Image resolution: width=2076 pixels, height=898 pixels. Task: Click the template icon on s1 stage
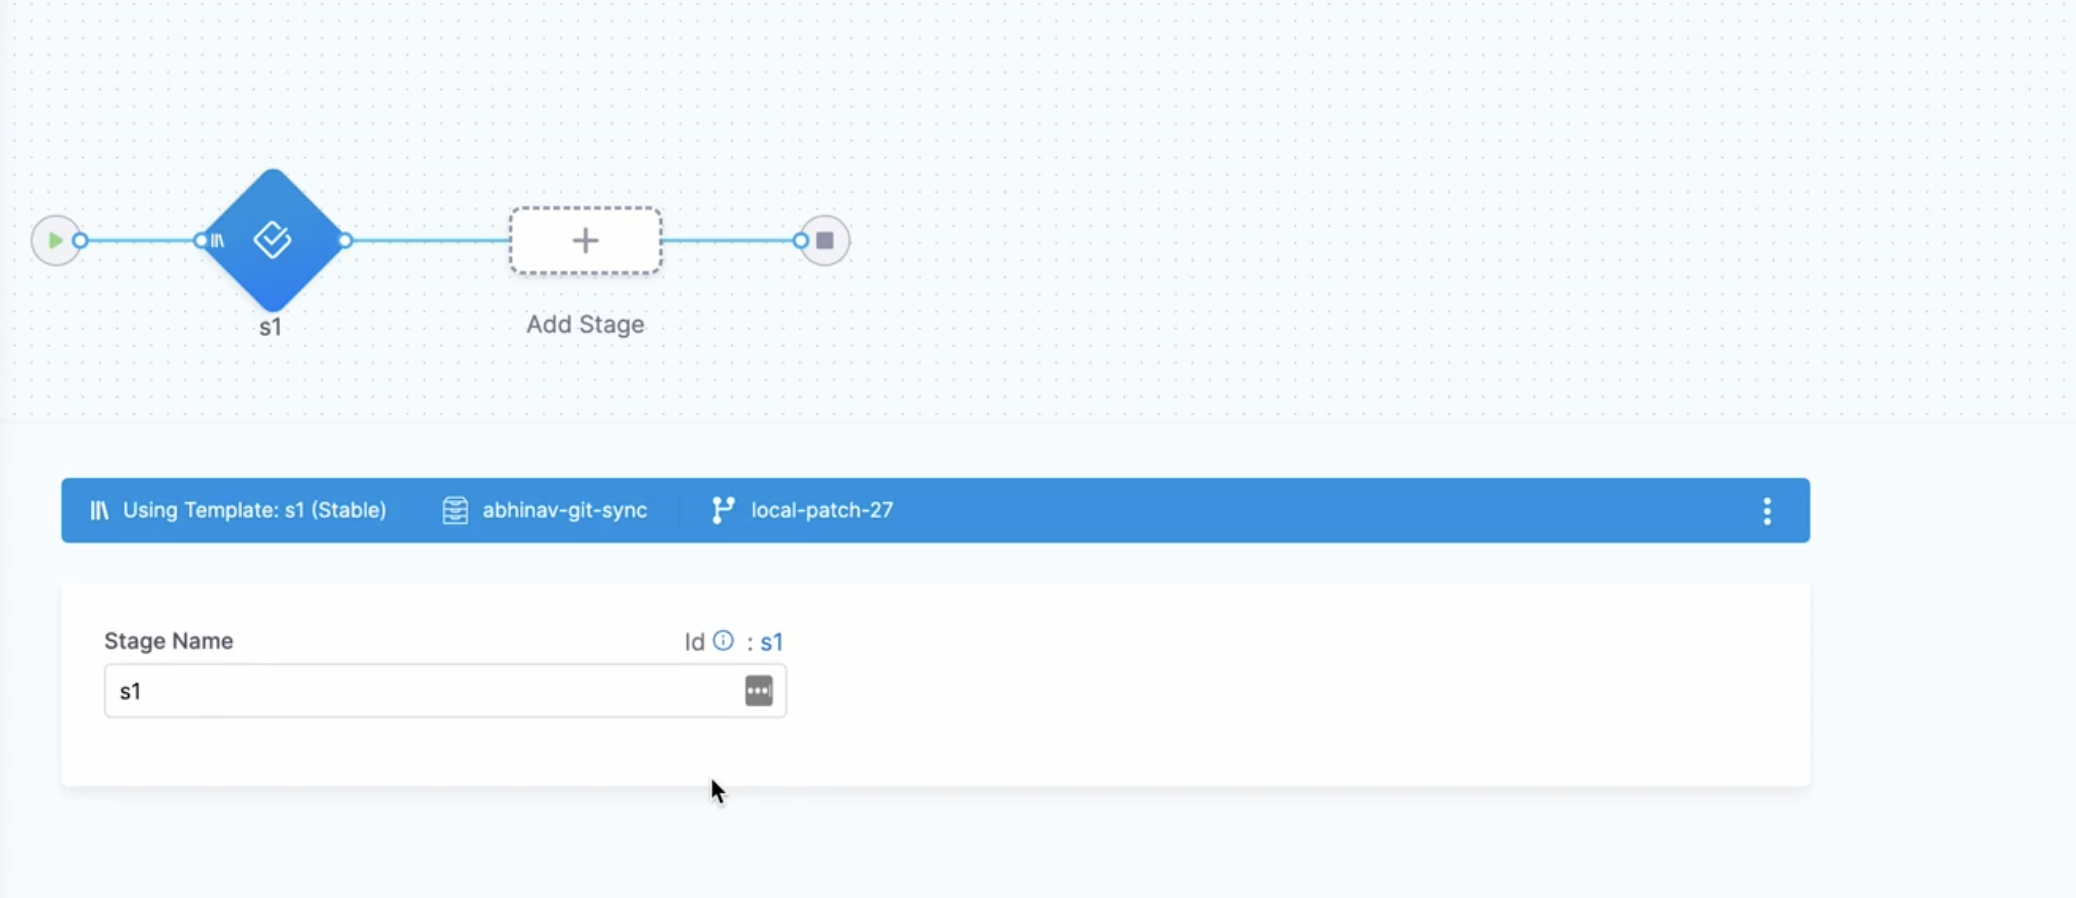point(217,241)
